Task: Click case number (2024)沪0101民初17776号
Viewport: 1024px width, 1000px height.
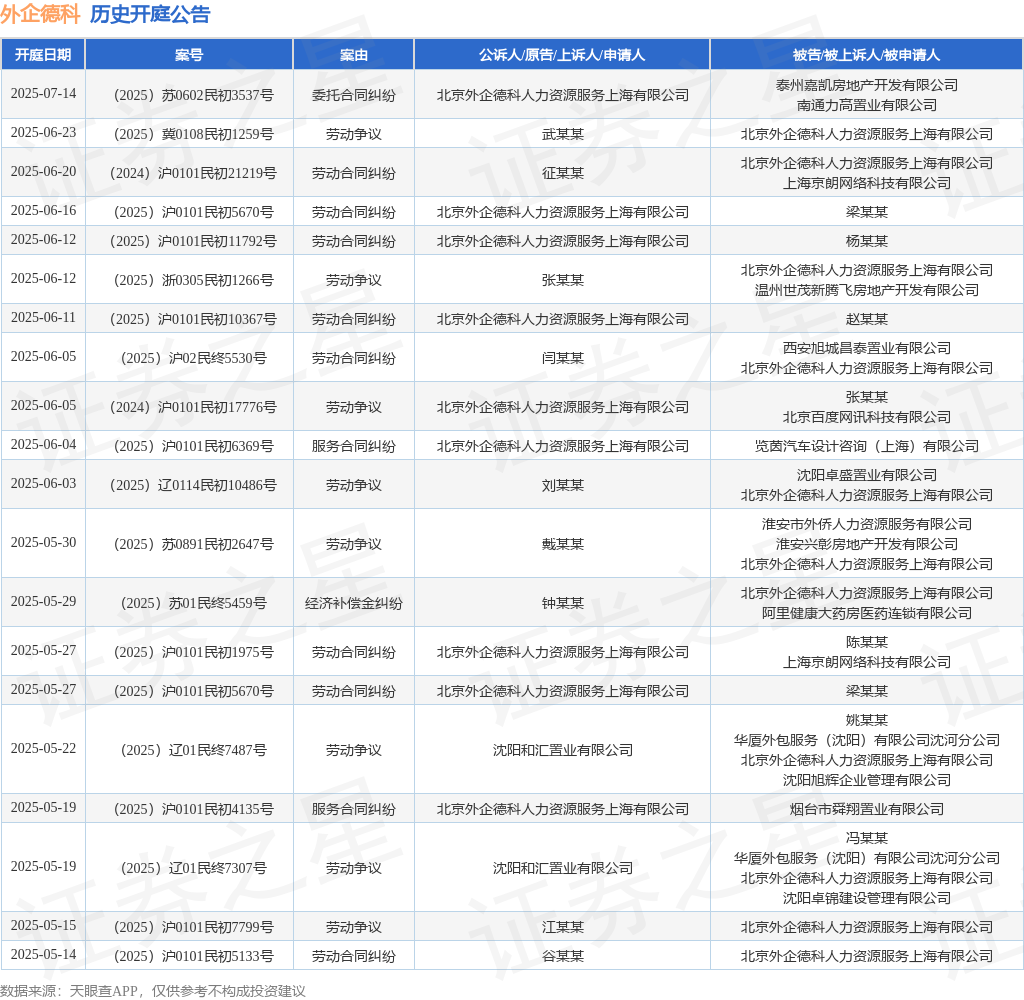Action: coord(193,407)
